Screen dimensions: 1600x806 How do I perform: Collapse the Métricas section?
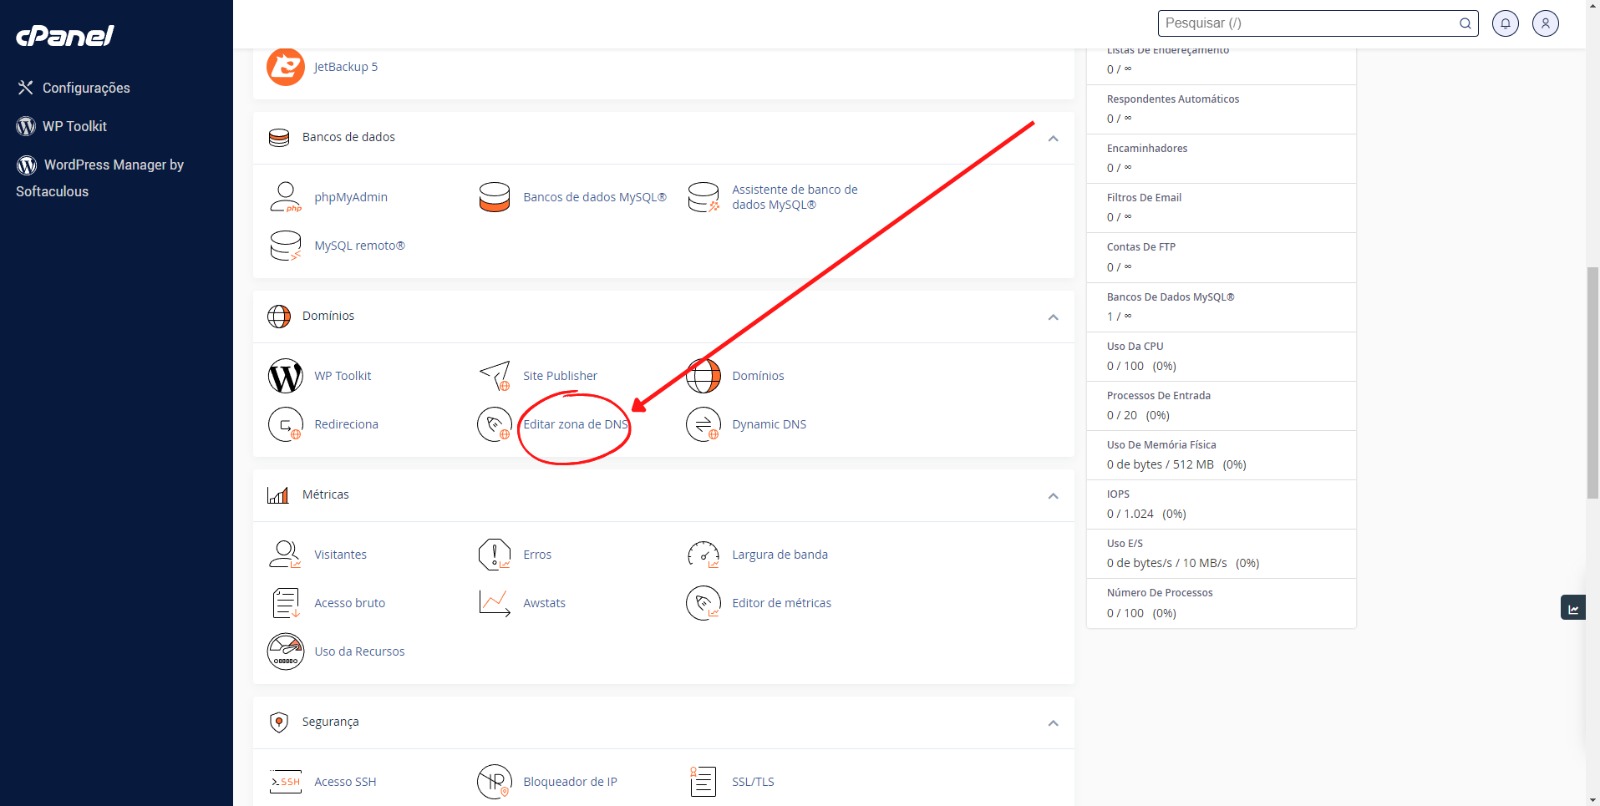click(x=1053, y=496)
